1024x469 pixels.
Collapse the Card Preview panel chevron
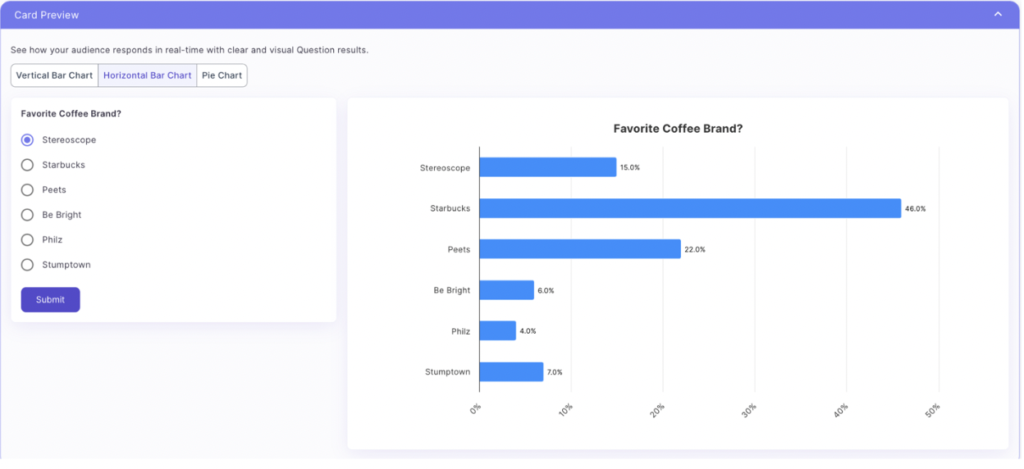click(x=997, y=15)
